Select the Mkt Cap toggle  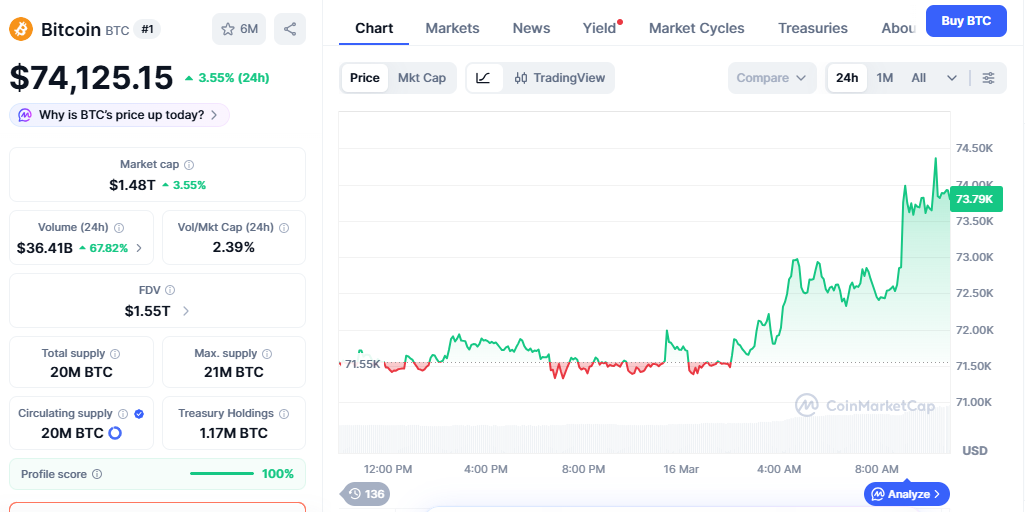(x=422, y=78)
